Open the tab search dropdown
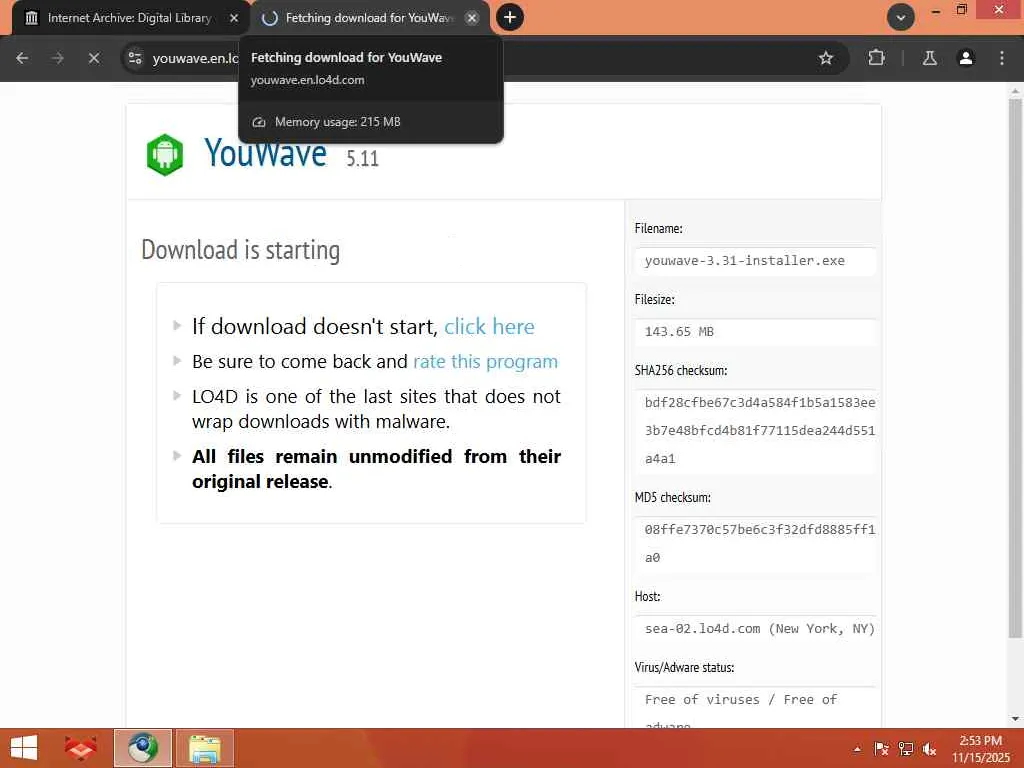 pyautogui.click(x=901, y=18)
